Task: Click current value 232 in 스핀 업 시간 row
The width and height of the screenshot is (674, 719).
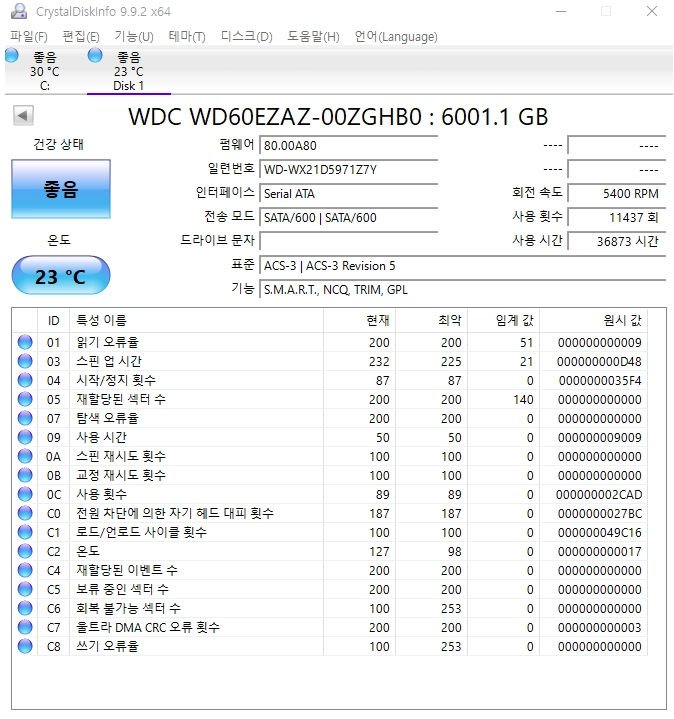Action: (379, 362)
